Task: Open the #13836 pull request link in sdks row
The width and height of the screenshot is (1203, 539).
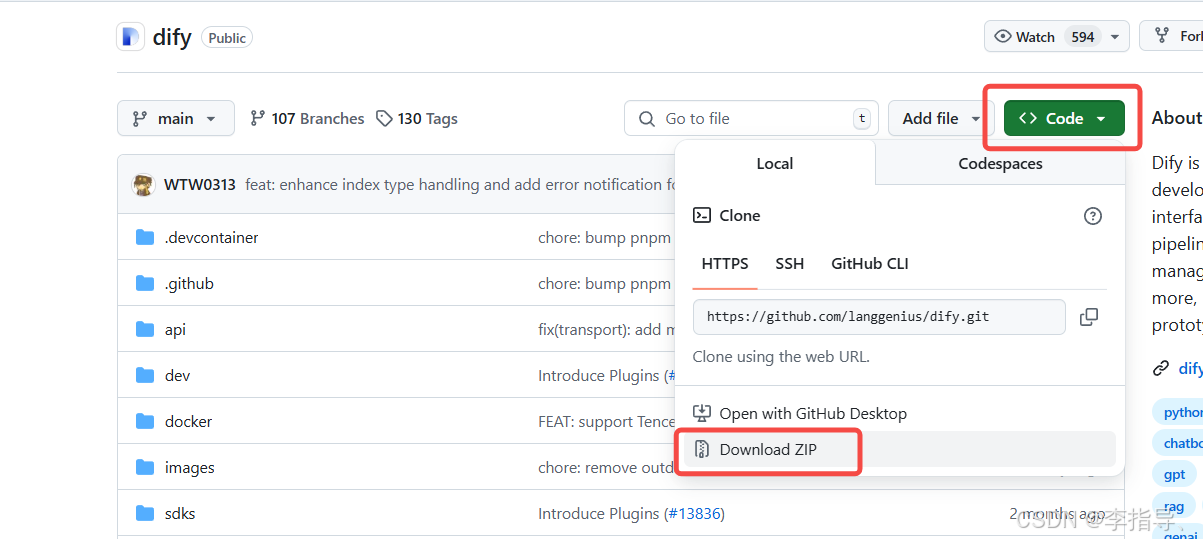Action: tap(693, 514)
